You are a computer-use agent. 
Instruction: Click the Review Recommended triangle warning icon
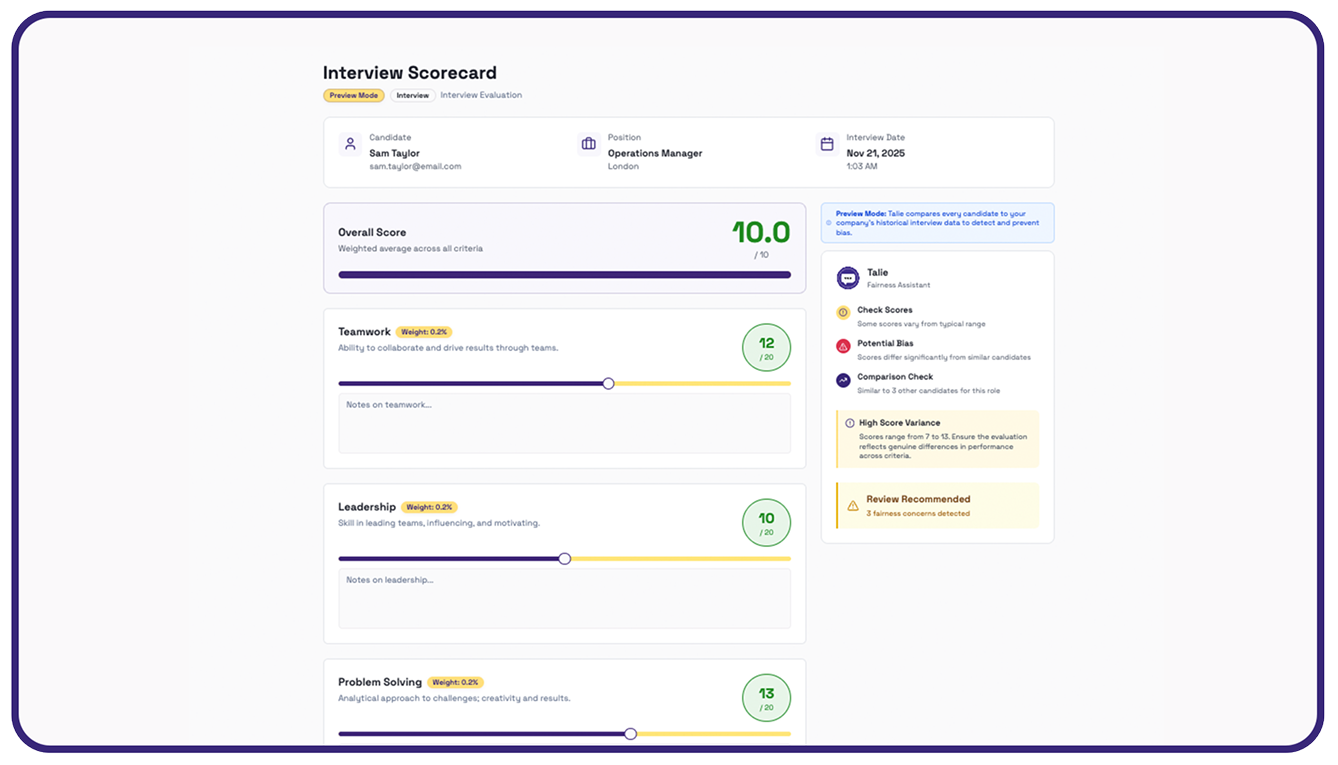pyautogui.click(x=853, y=506)
